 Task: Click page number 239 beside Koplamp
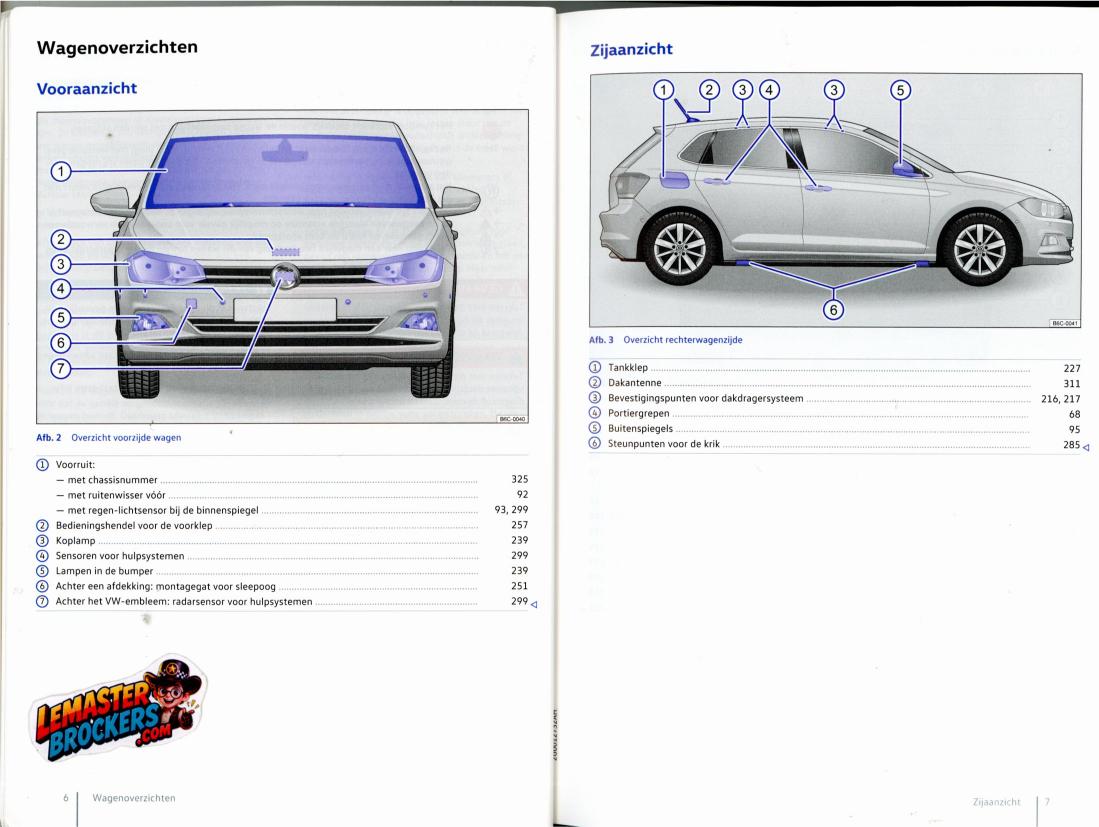(519, 540)
